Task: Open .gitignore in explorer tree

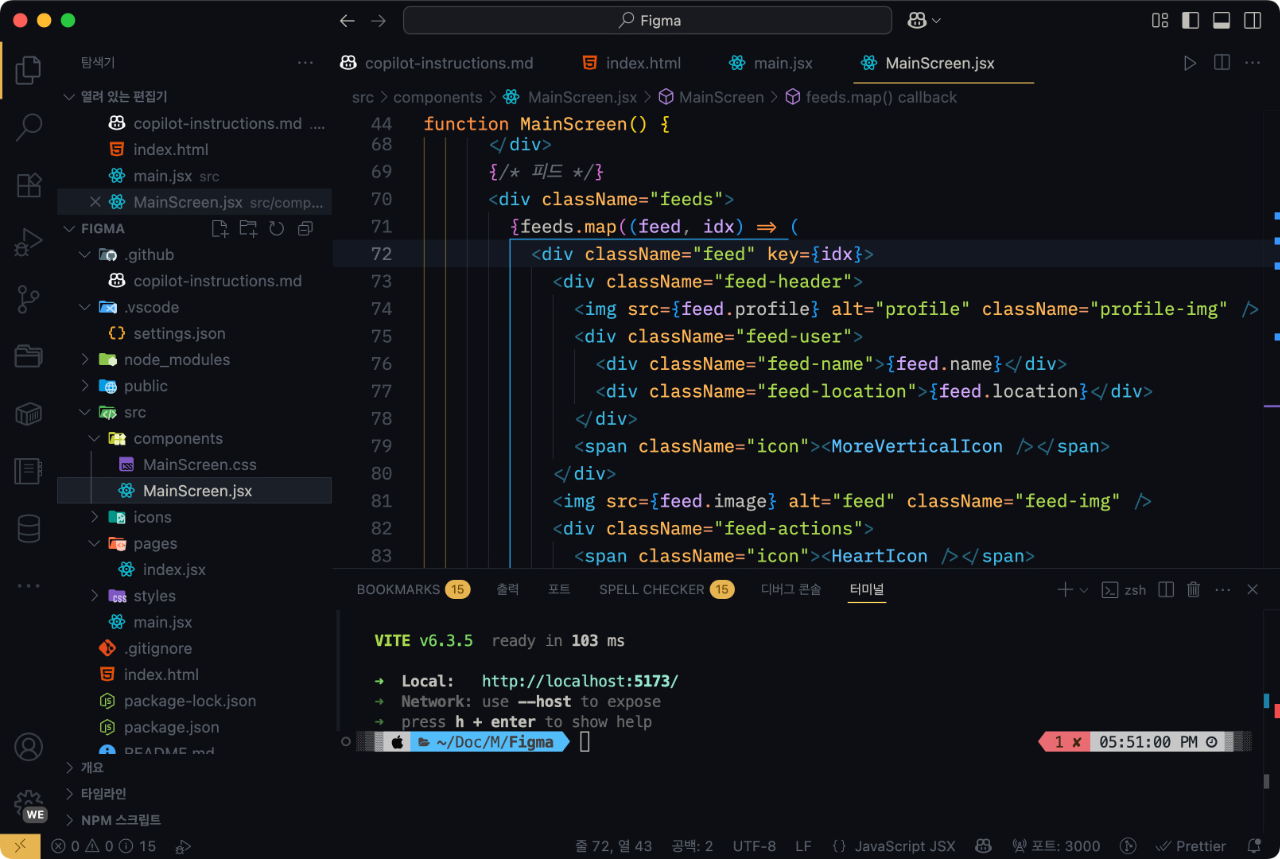Action: (x=157, y=648)
